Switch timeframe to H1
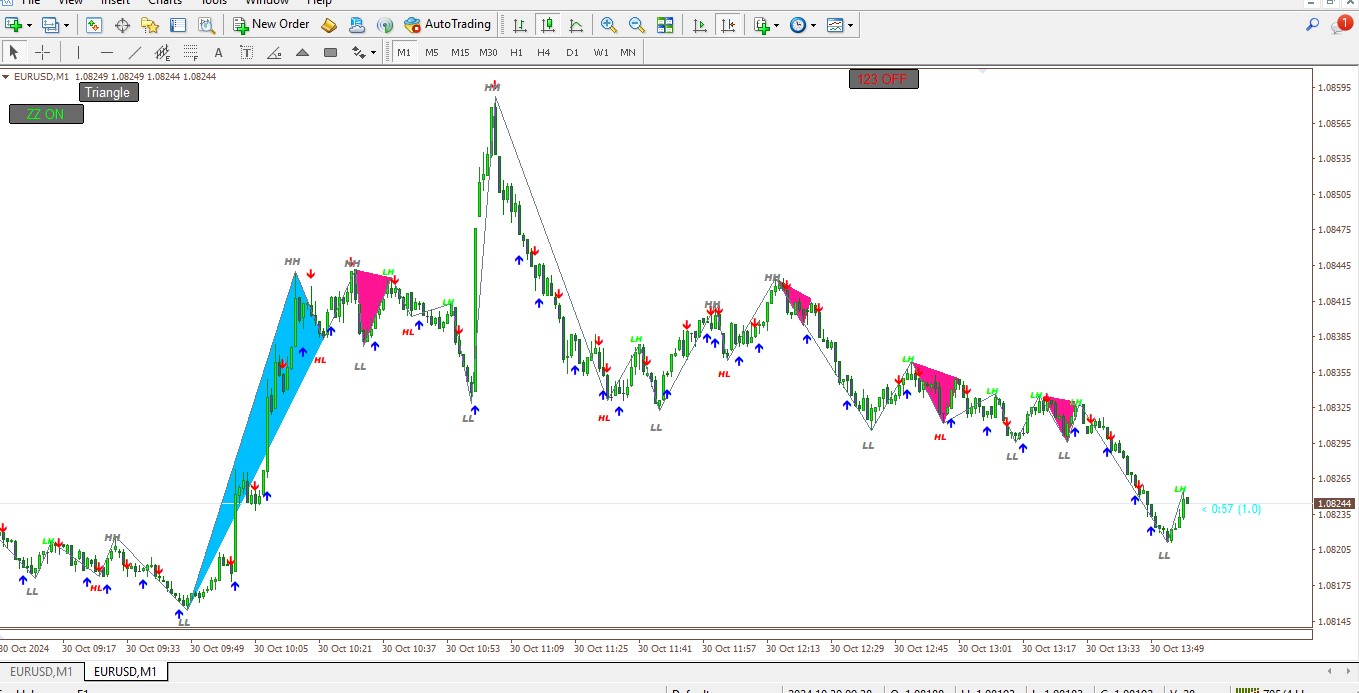The width and height of the screenshot is (1359, 693). [x=516, y=52]
